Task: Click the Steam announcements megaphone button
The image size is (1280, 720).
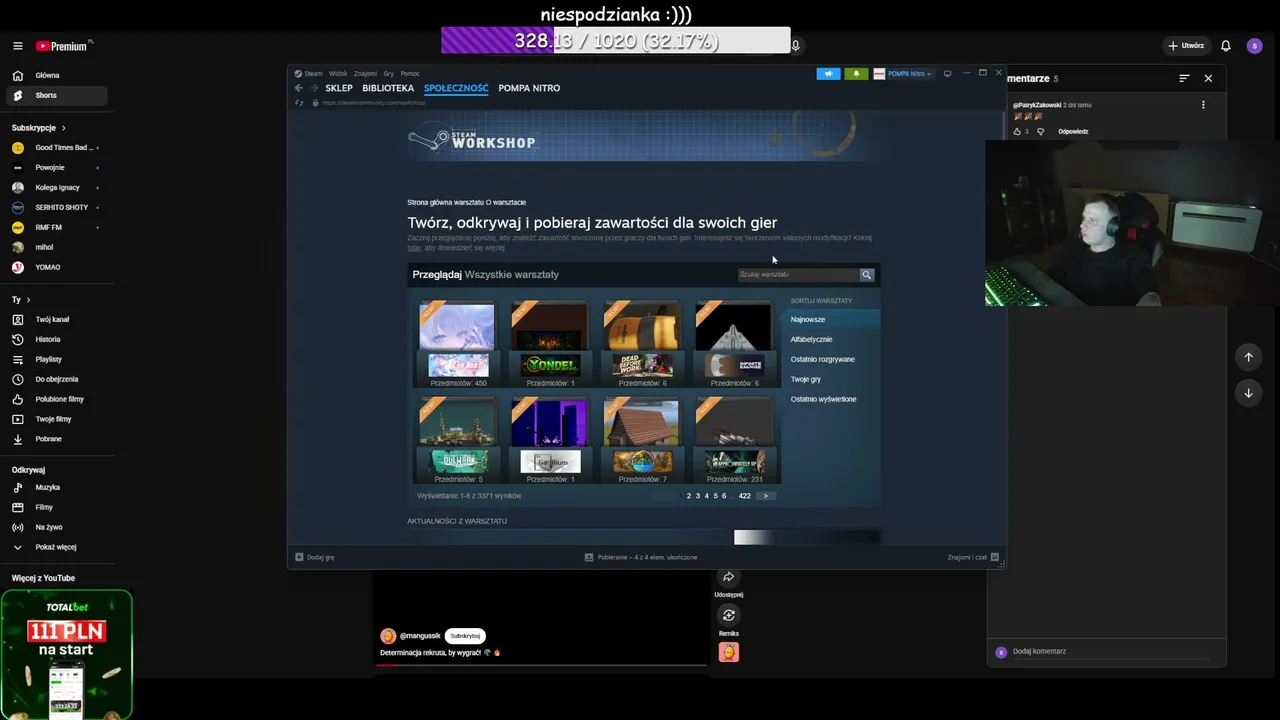Action: 828,74
